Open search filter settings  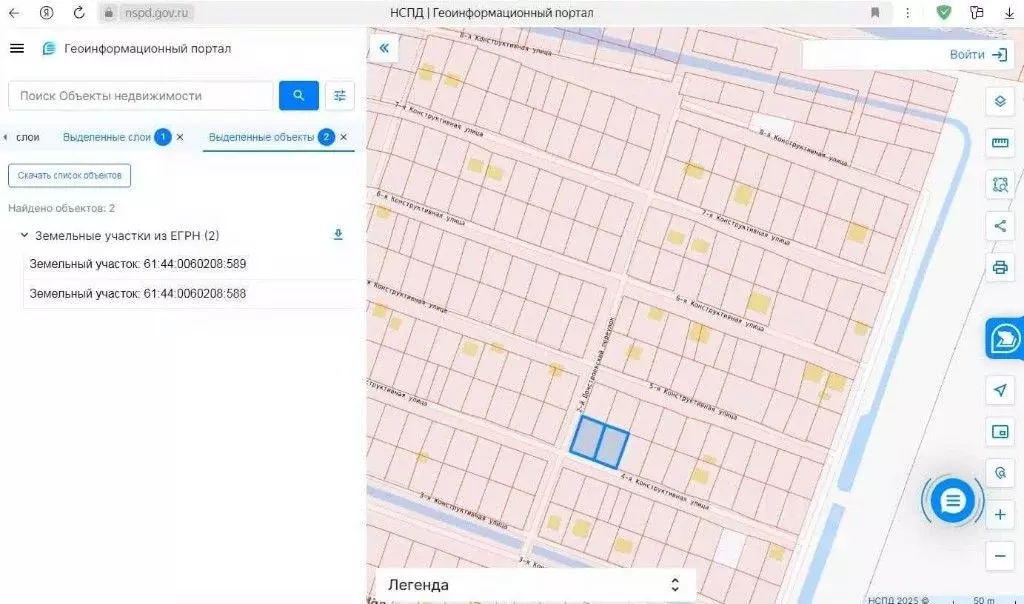(340, 95)
